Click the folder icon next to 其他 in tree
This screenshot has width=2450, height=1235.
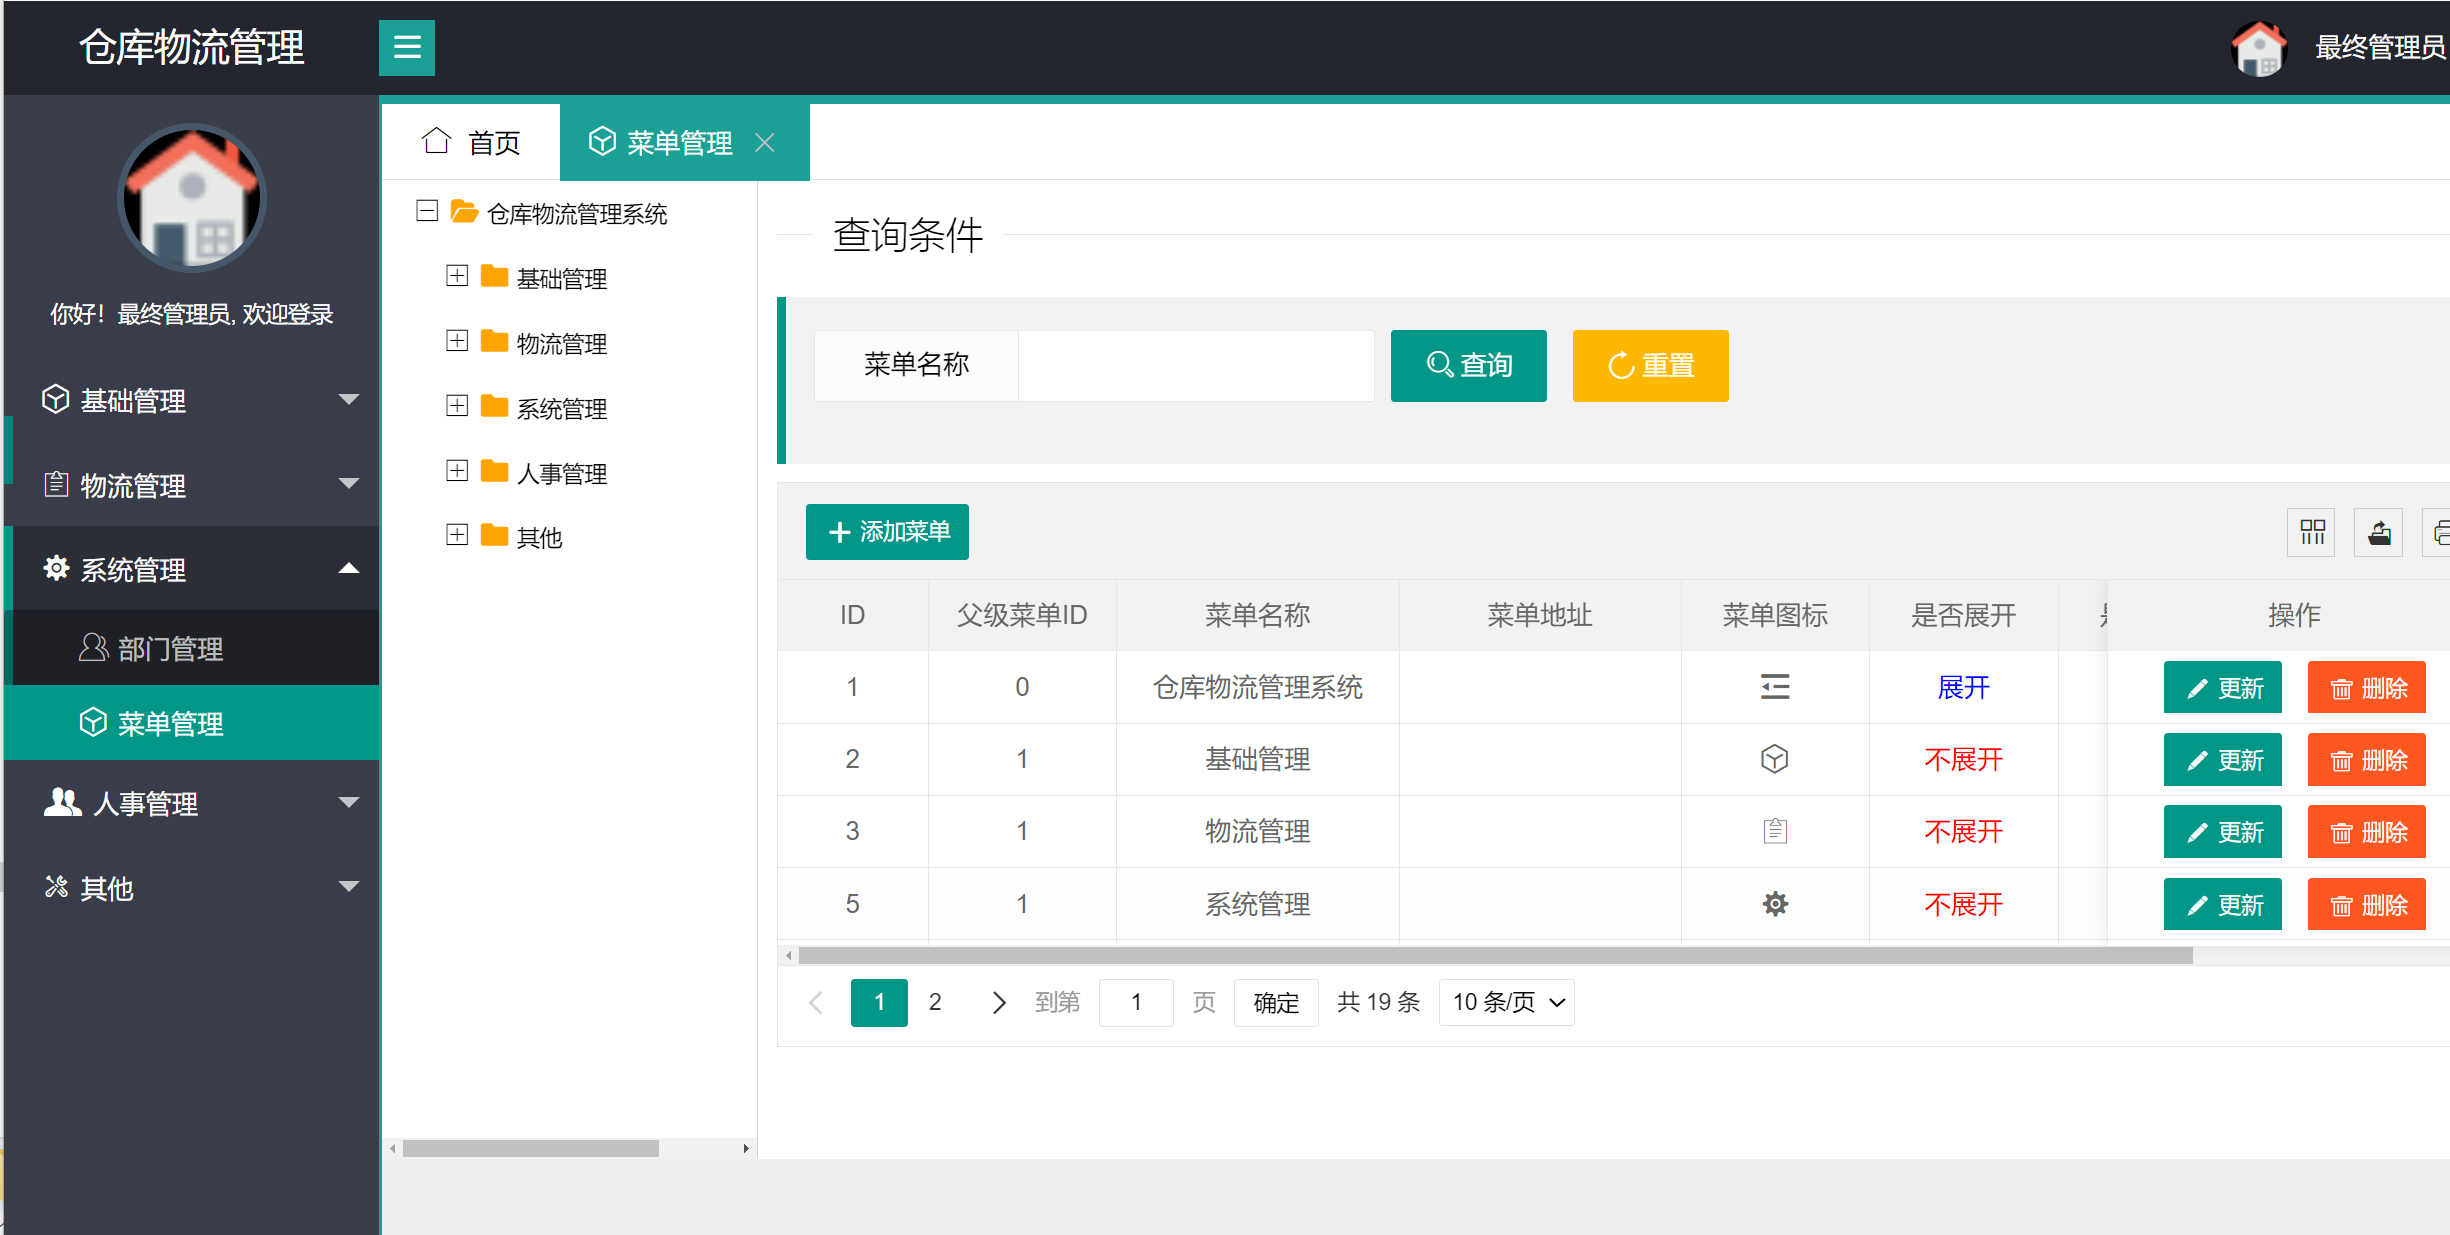[494, 535]
